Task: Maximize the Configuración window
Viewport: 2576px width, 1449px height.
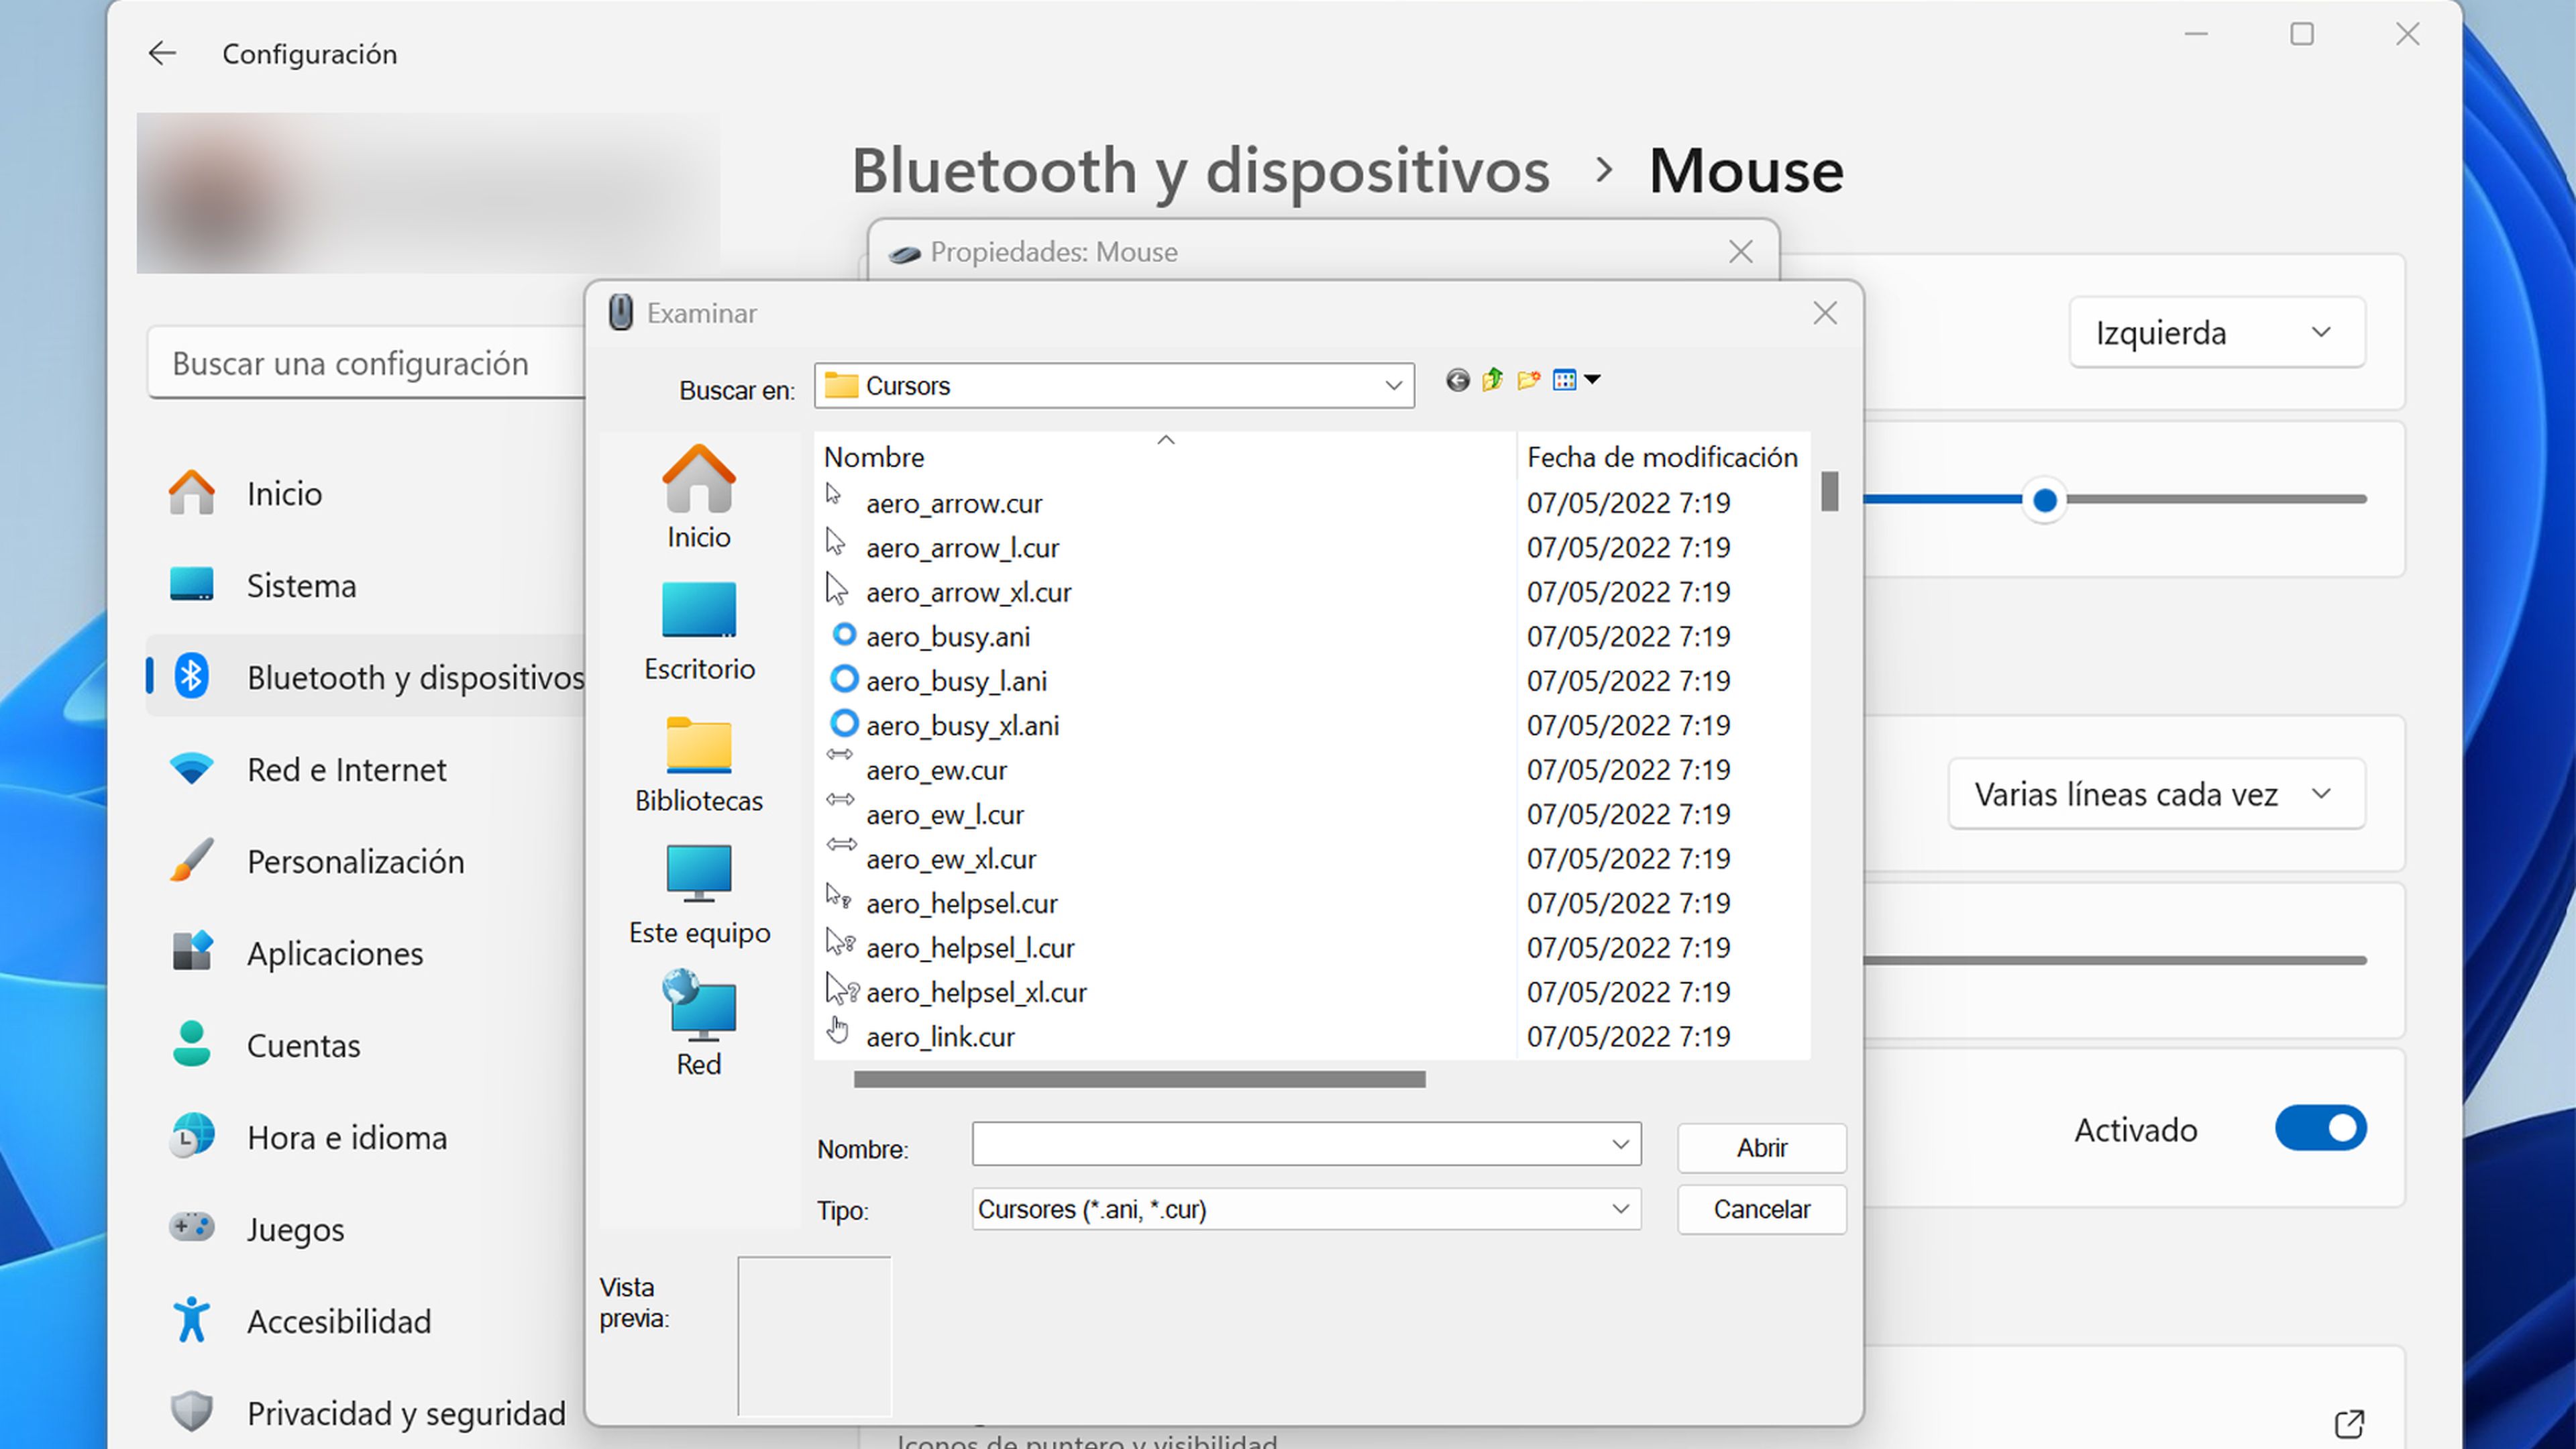Action: pyautogui.click(x=2302, y=35)
